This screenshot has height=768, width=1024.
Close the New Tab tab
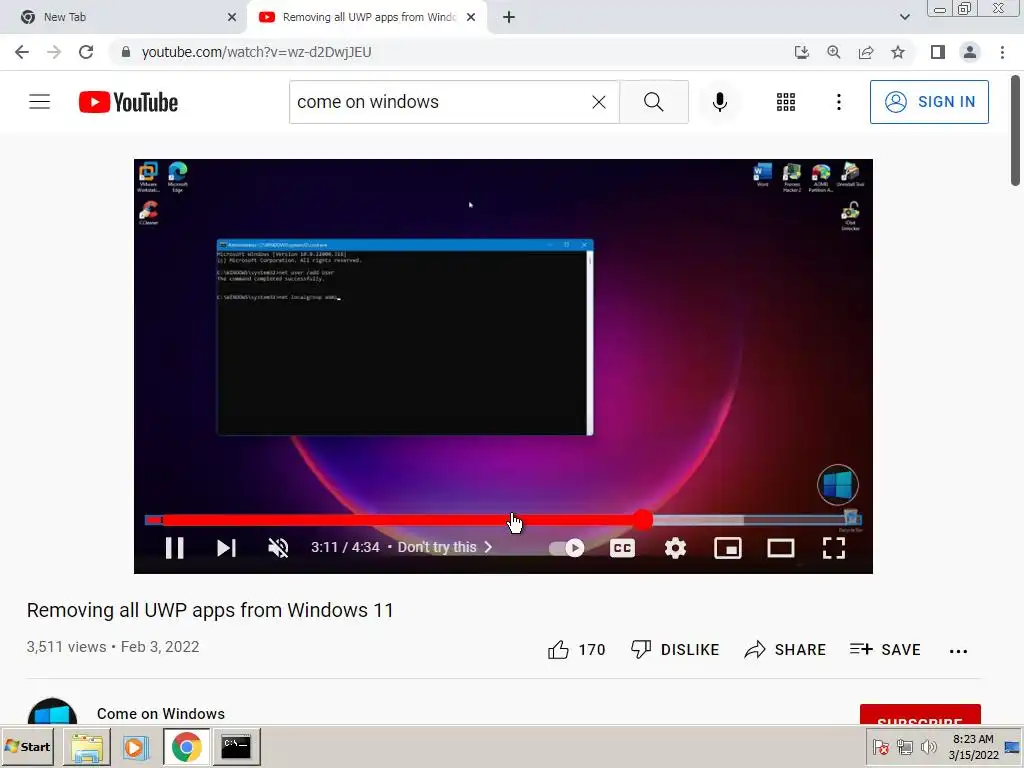coord(232,17)
